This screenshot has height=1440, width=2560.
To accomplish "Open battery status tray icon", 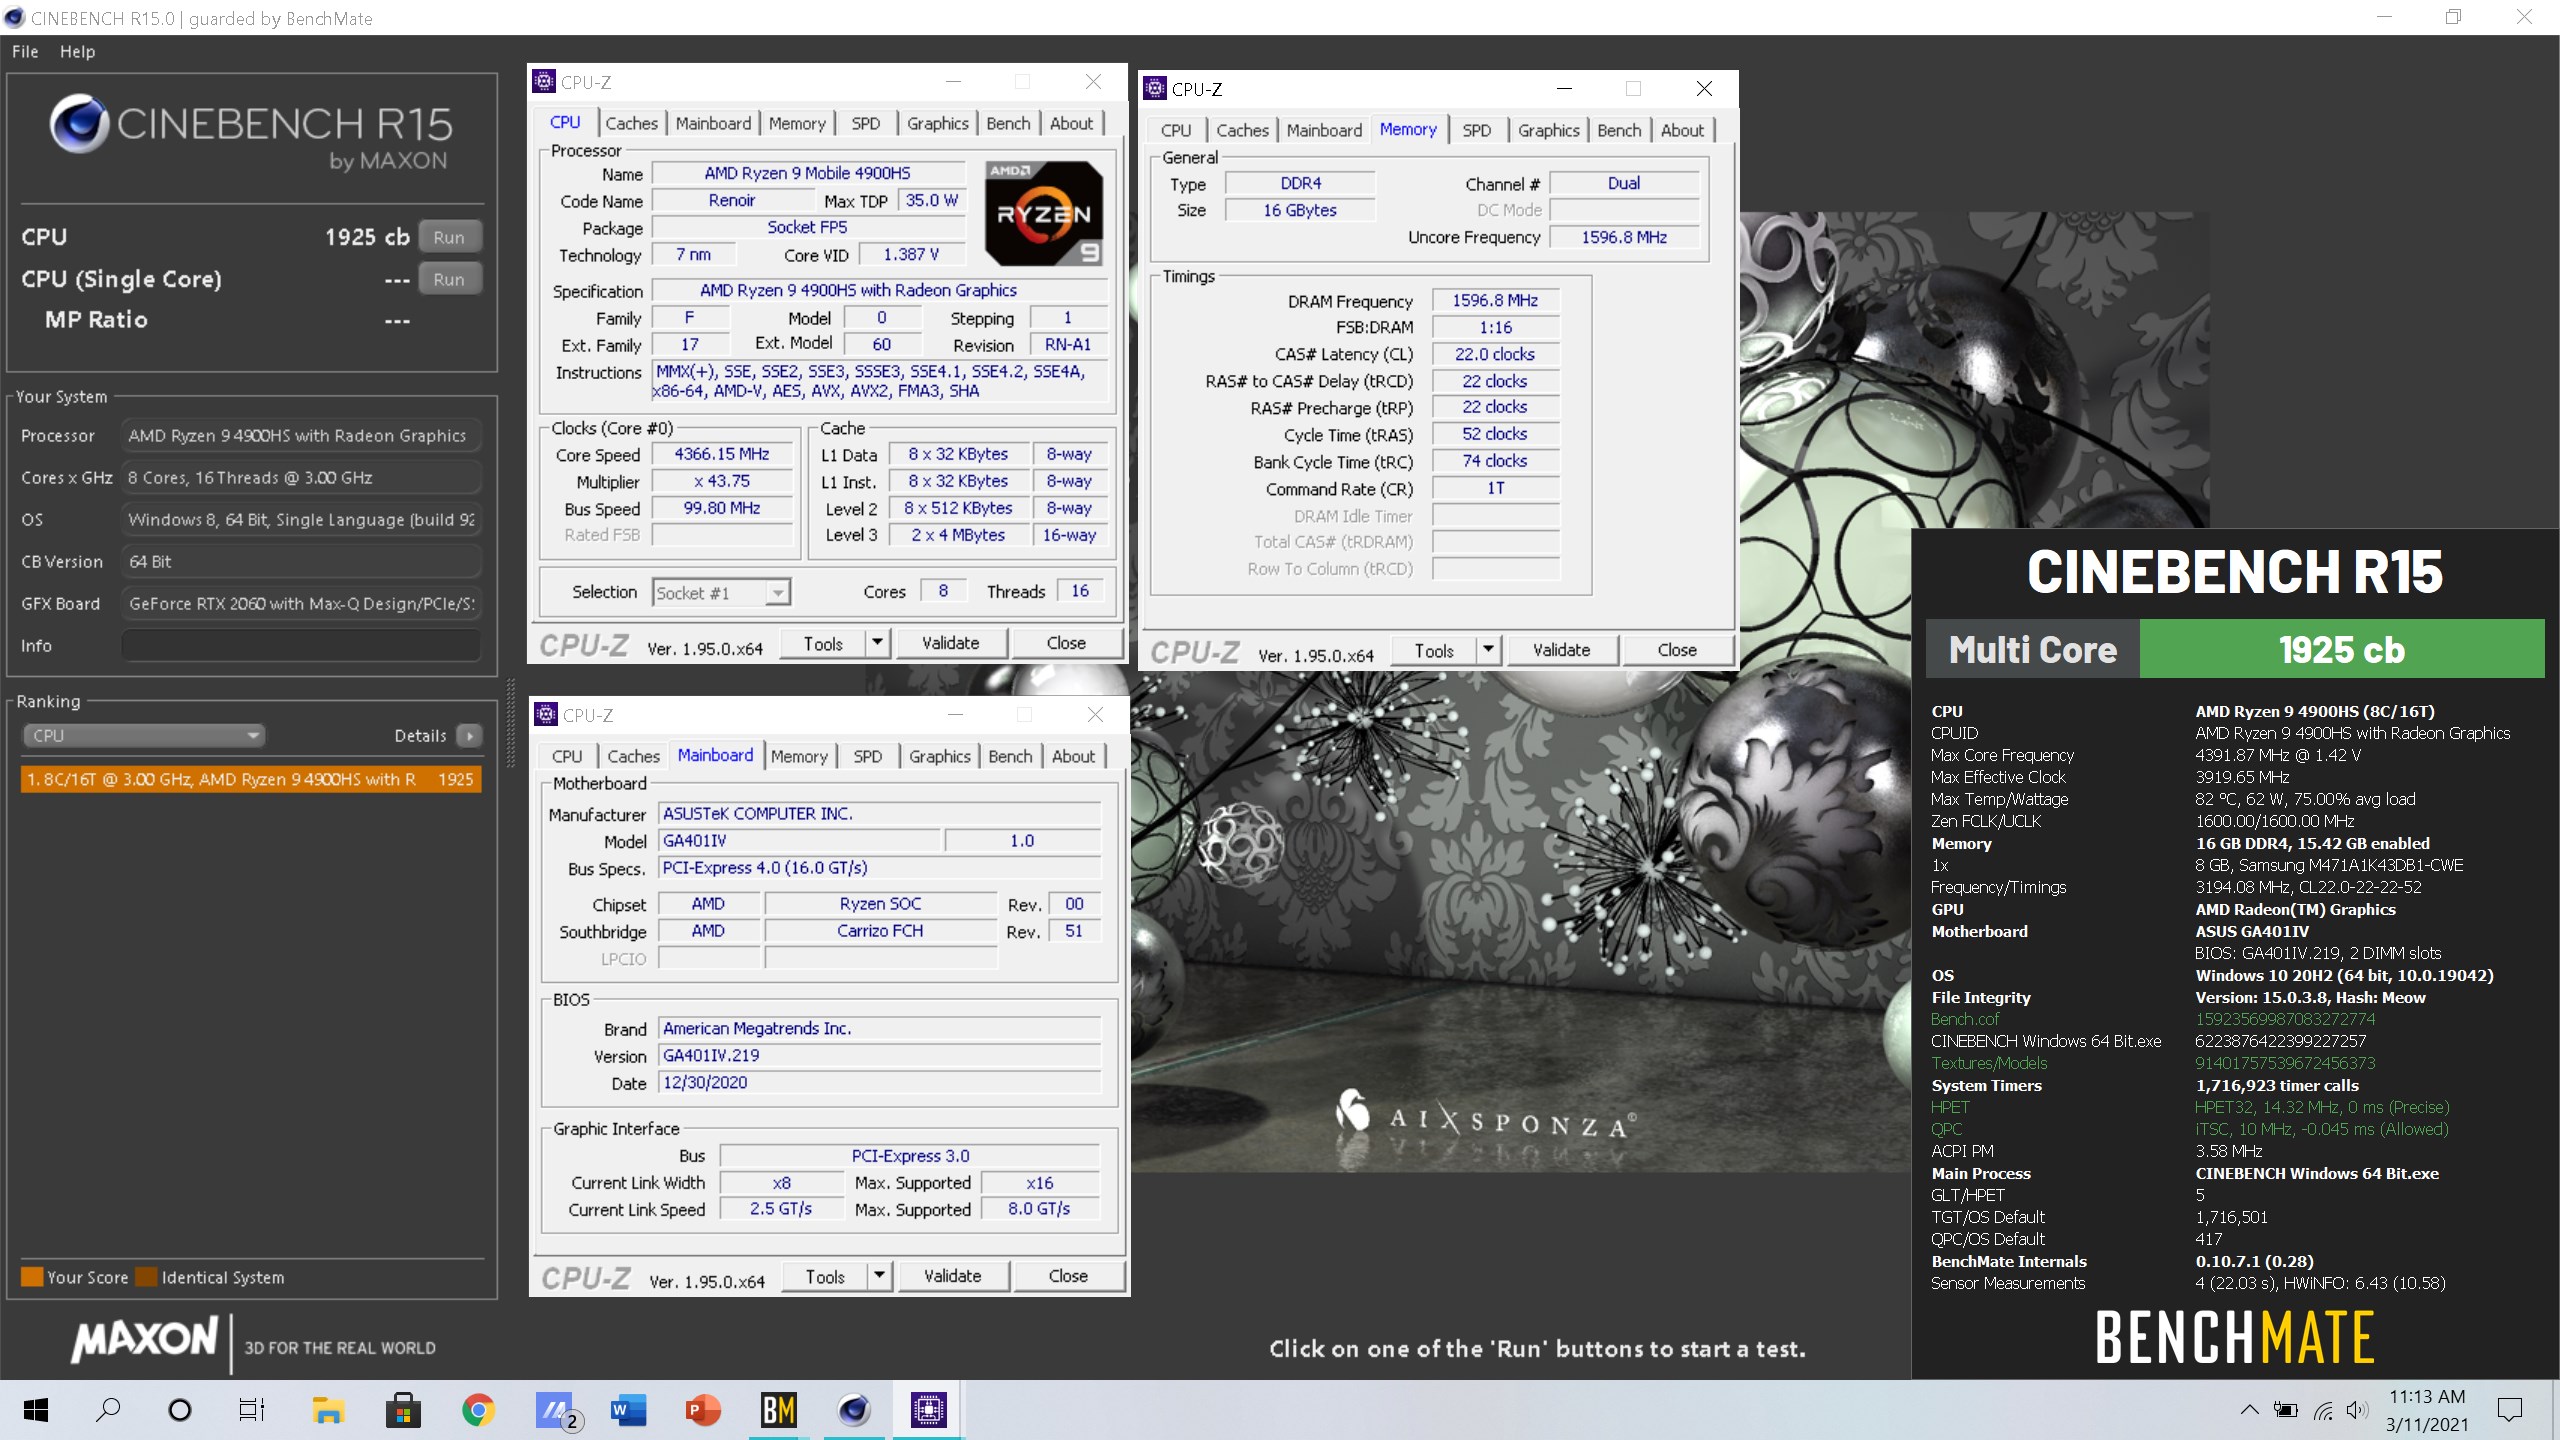I will point(2285,1410).
